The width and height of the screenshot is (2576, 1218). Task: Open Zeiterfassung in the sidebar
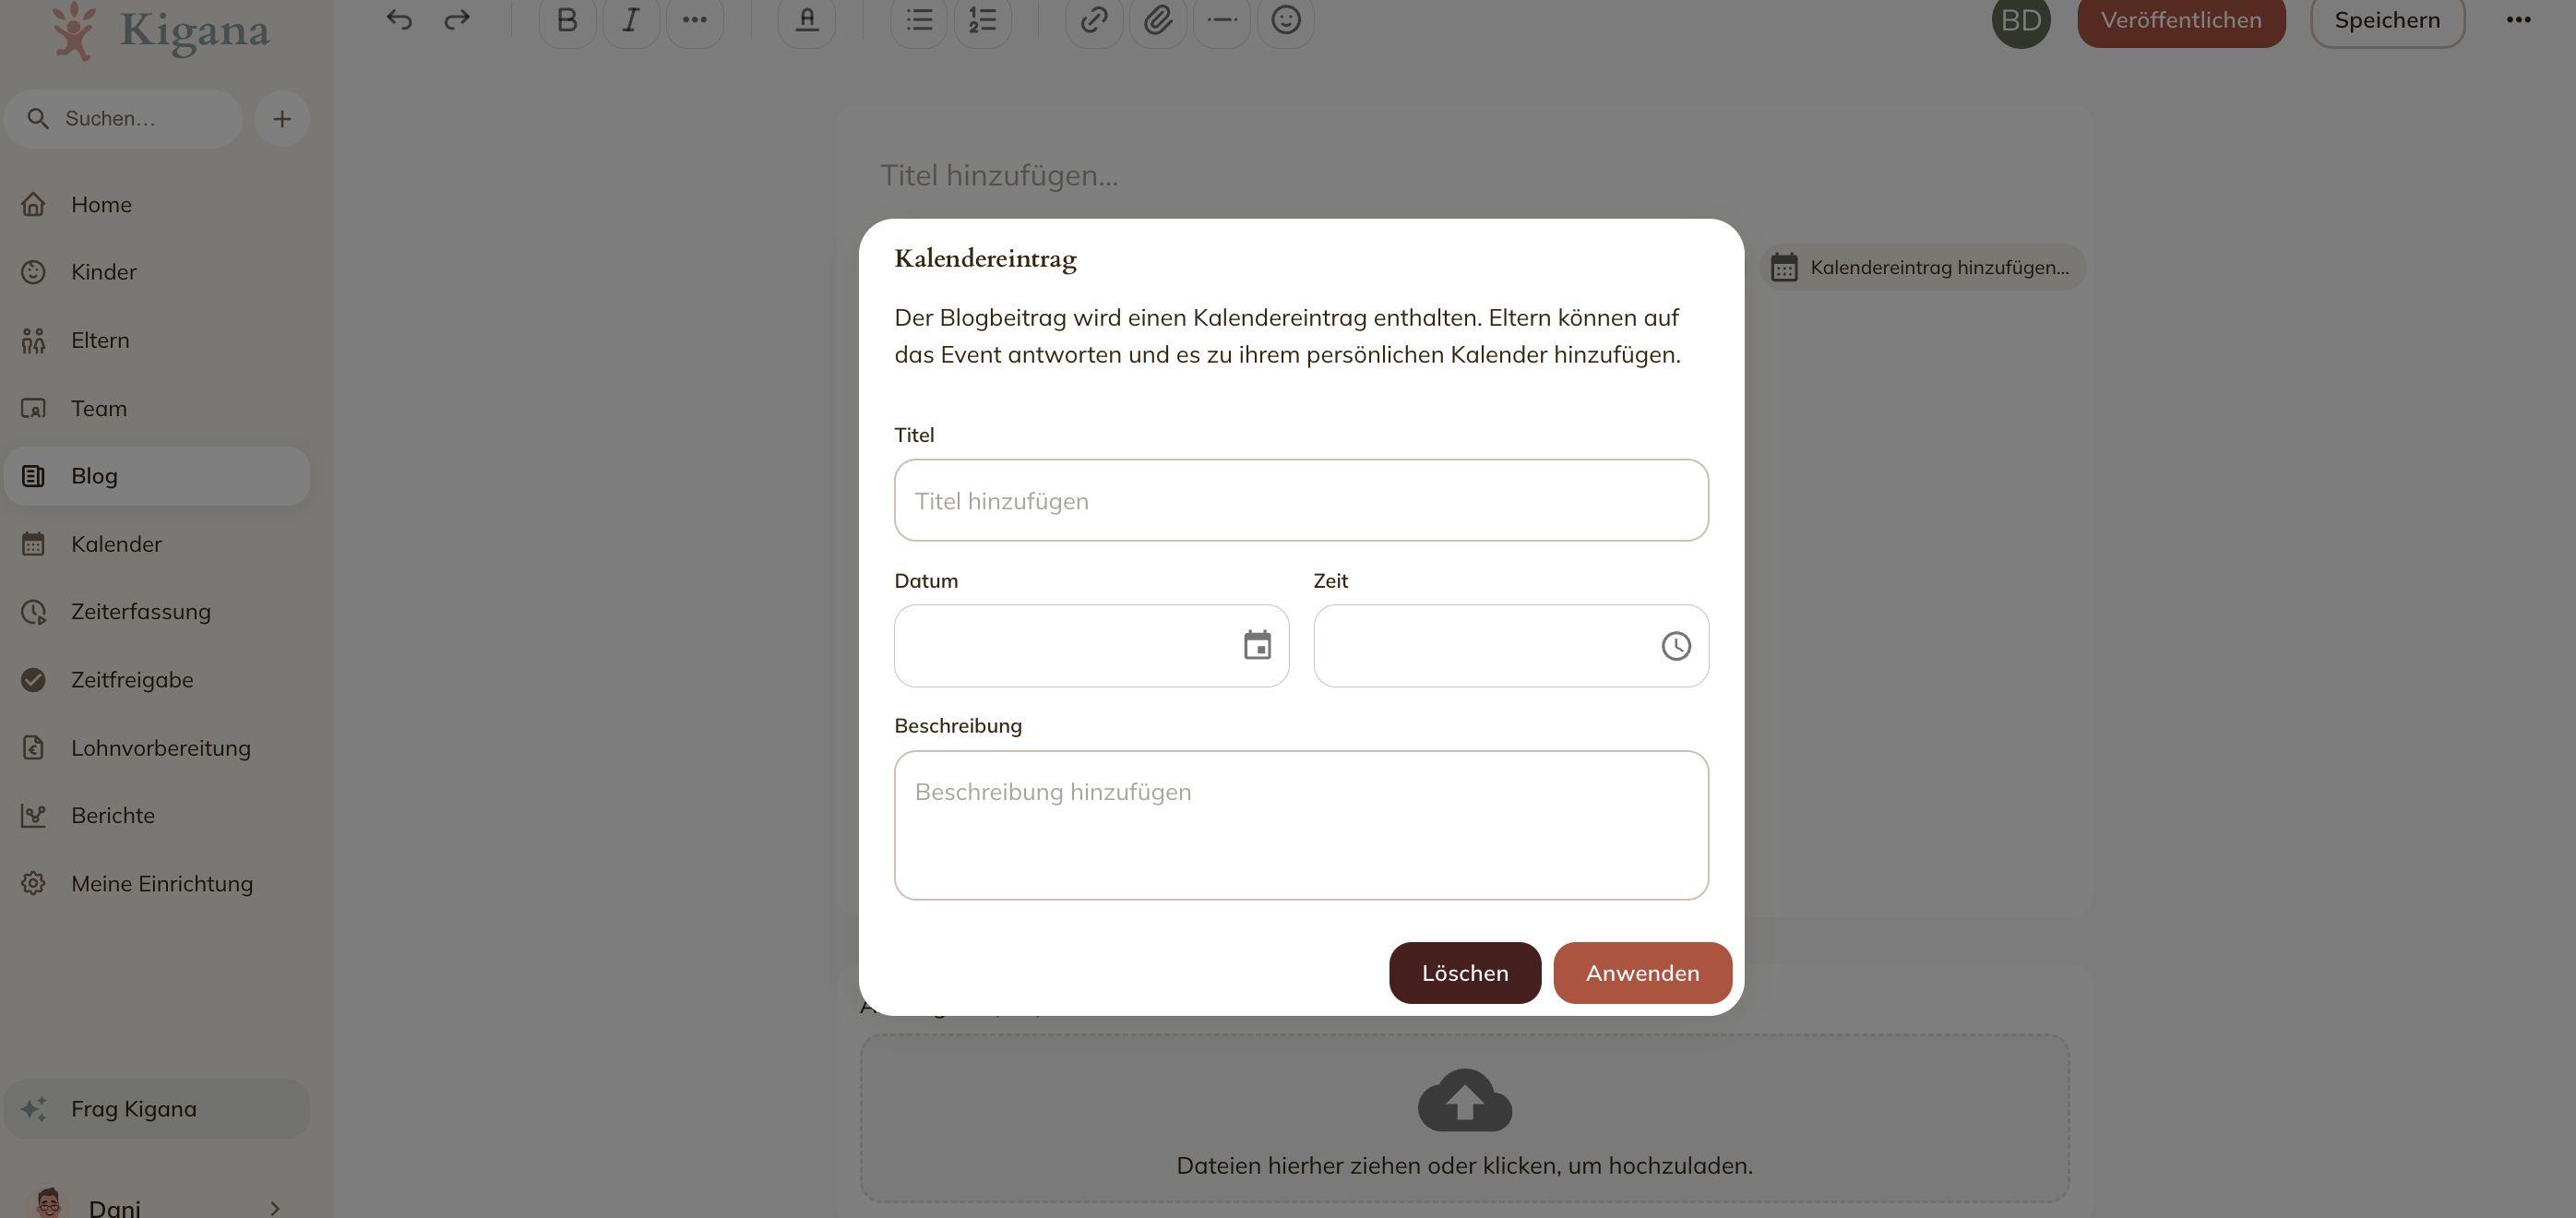click(x=157, y=611)
